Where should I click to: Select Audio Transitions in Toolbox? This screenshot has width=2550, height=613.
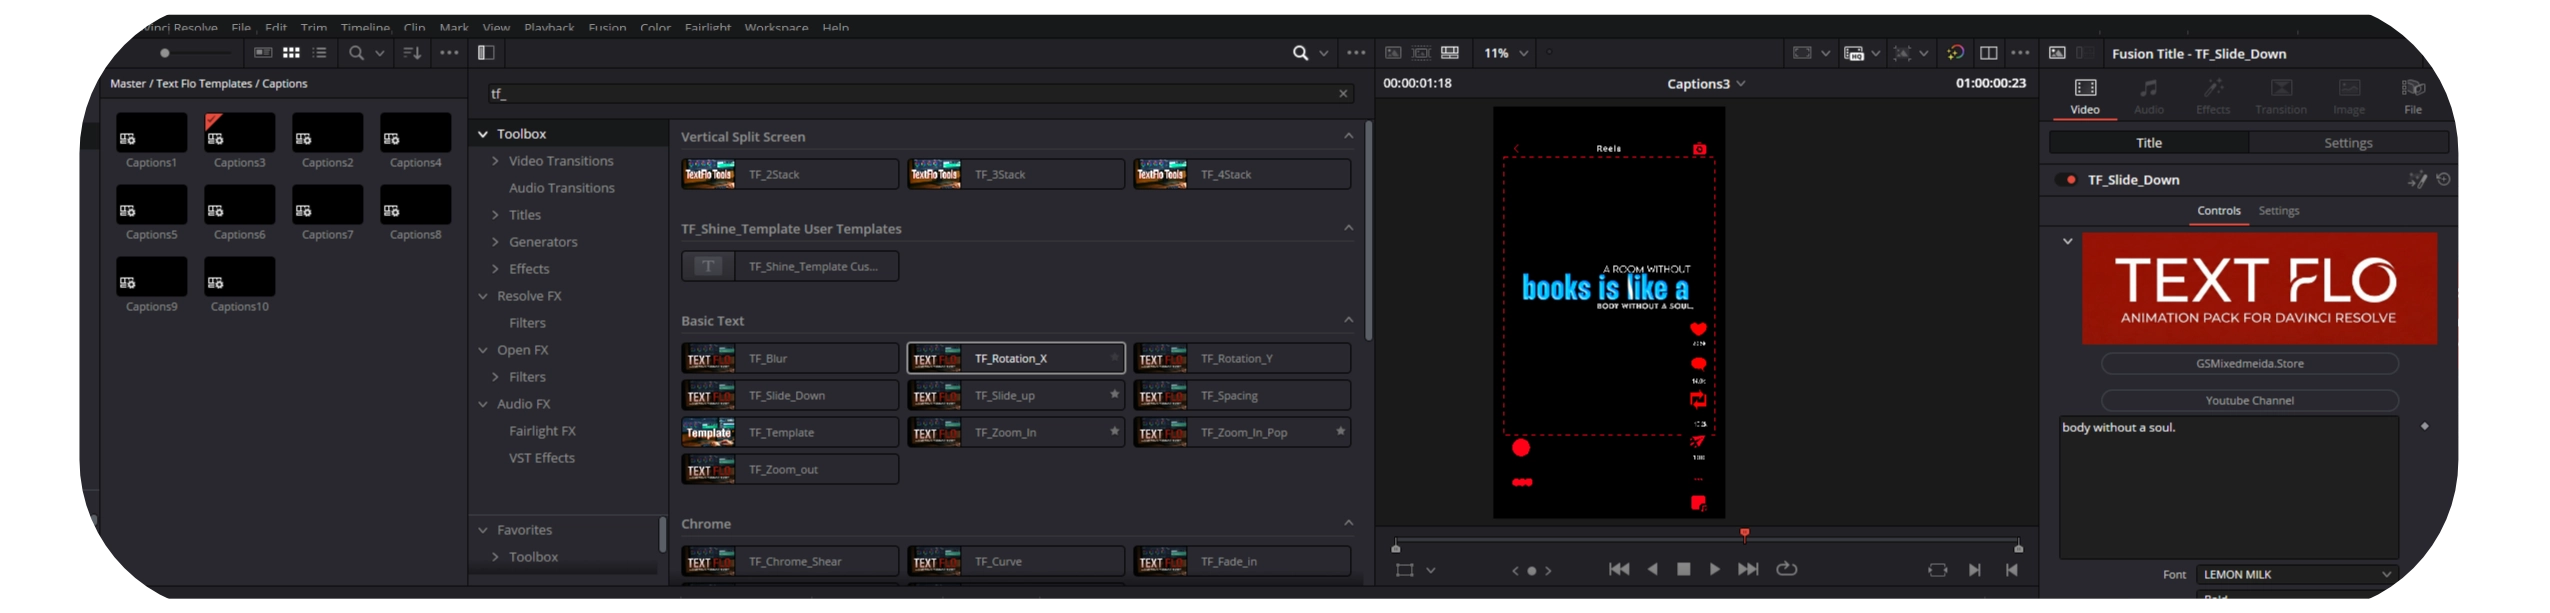tap(561, 188)
